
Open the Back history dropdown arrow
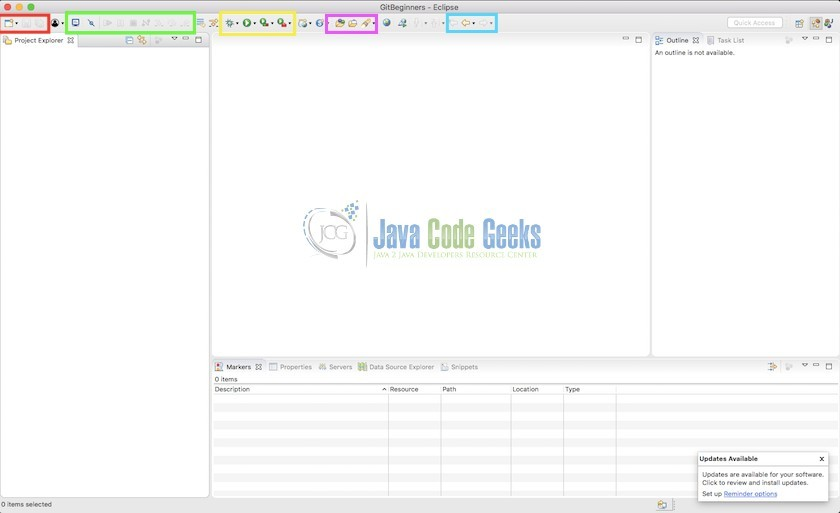[474, 23]
